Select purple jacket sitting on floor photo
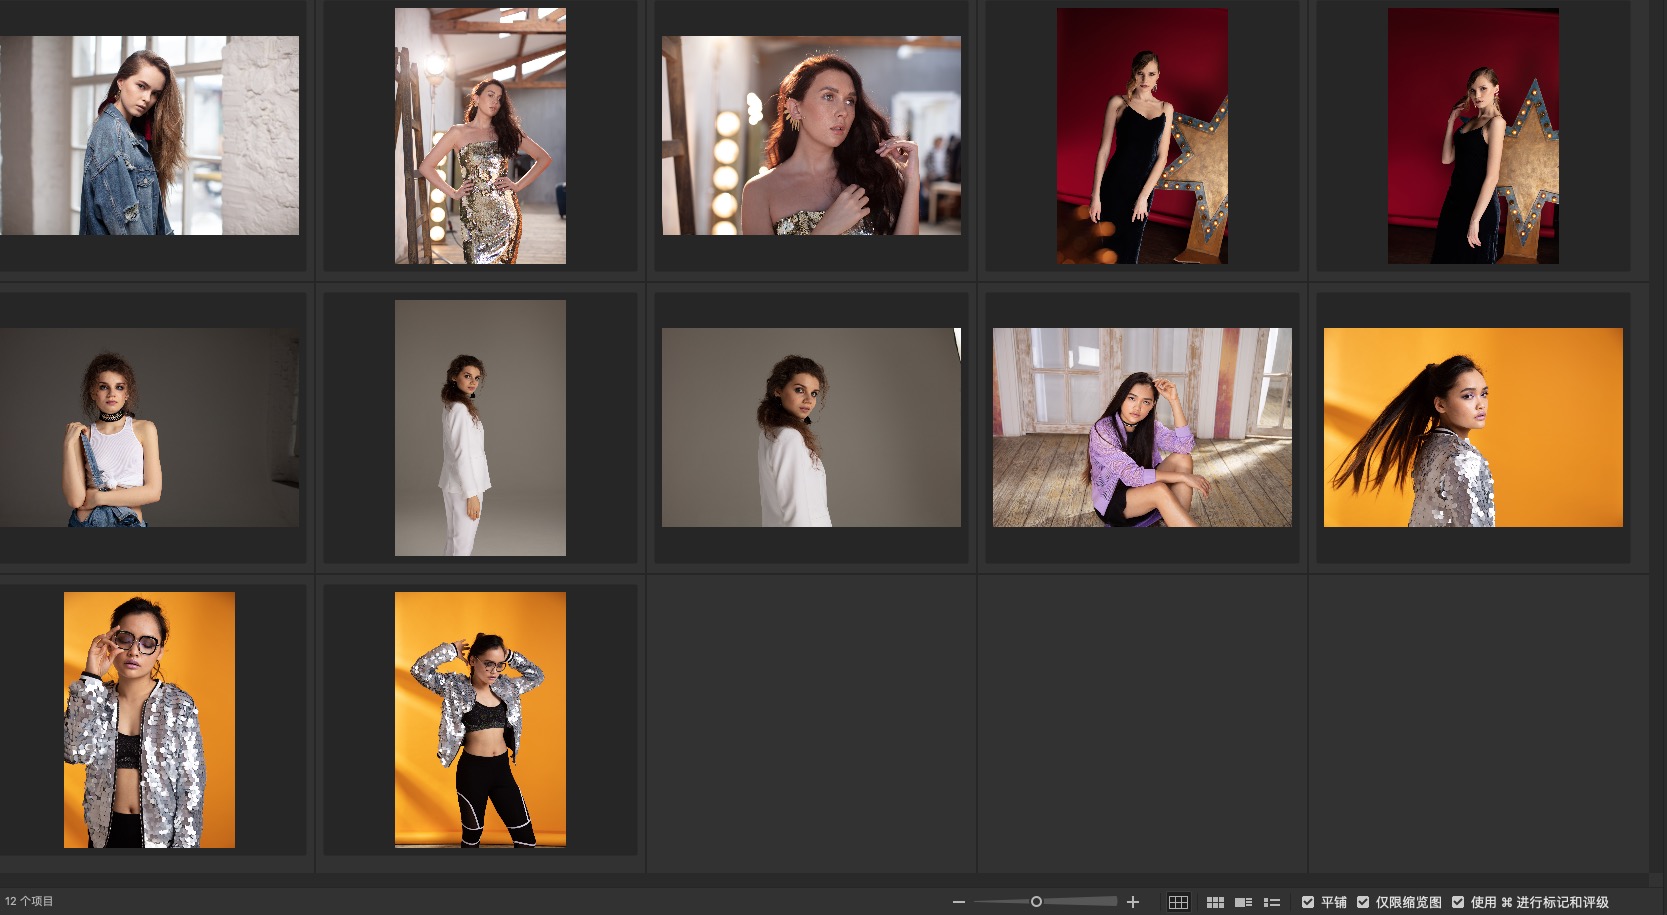 pyautogui.click(x=1142, y=428)
